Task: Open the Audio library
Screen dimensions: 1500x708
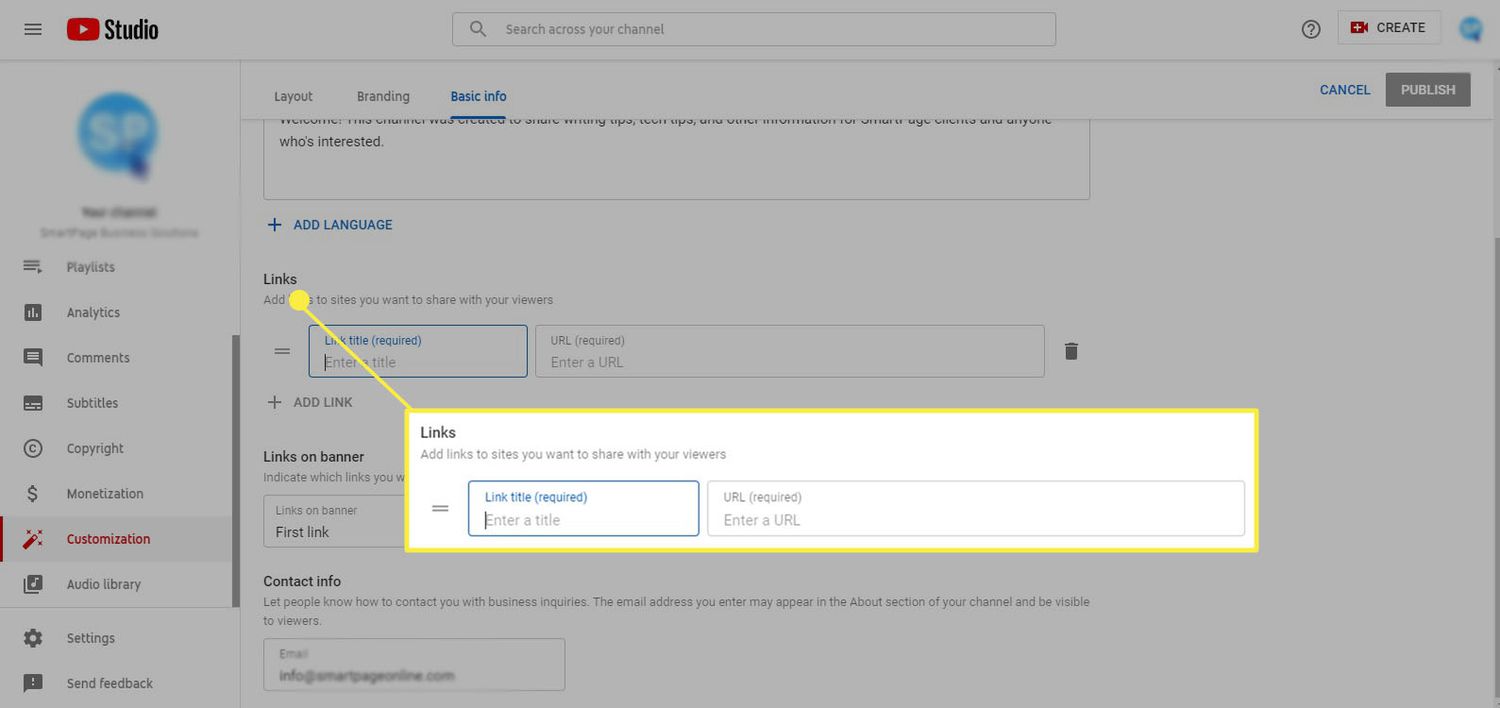Action: pos(104,584)
